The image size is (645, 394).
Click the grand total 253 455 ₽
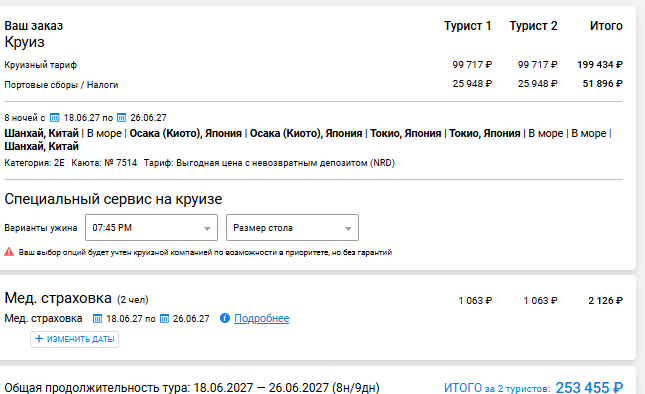pos(589,387)
